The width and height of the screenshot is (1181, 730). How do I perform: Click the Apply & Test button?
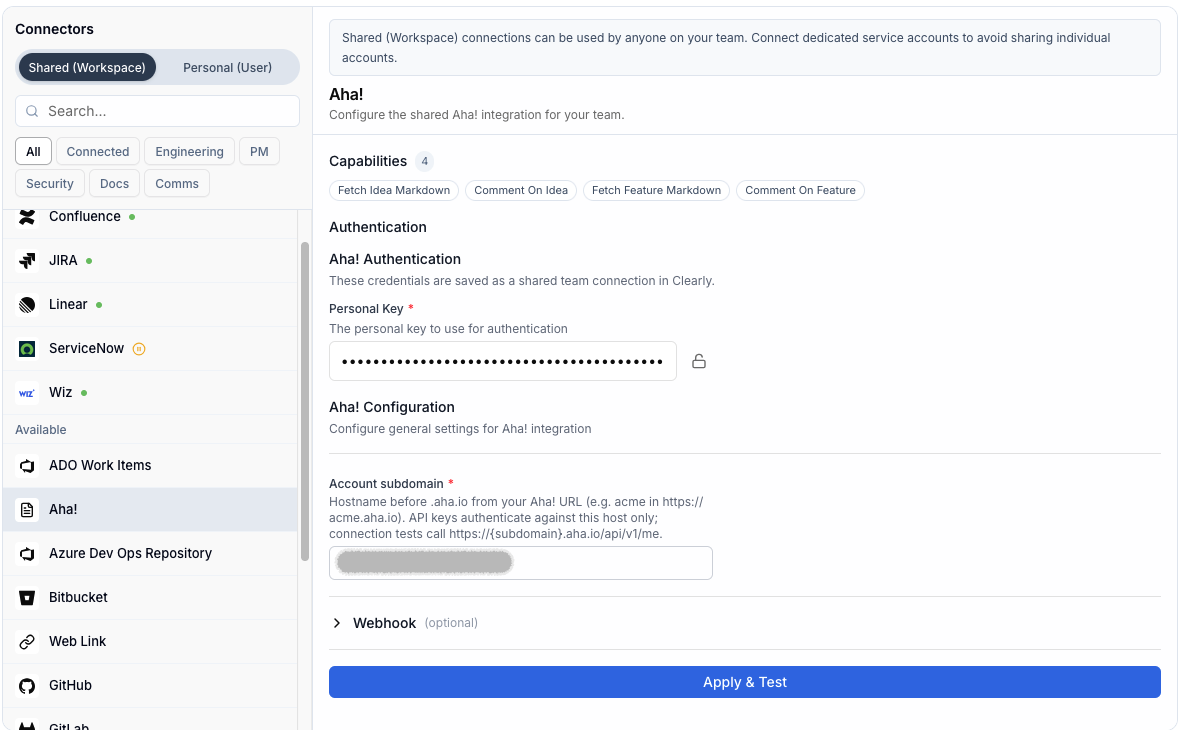[744, 682]
